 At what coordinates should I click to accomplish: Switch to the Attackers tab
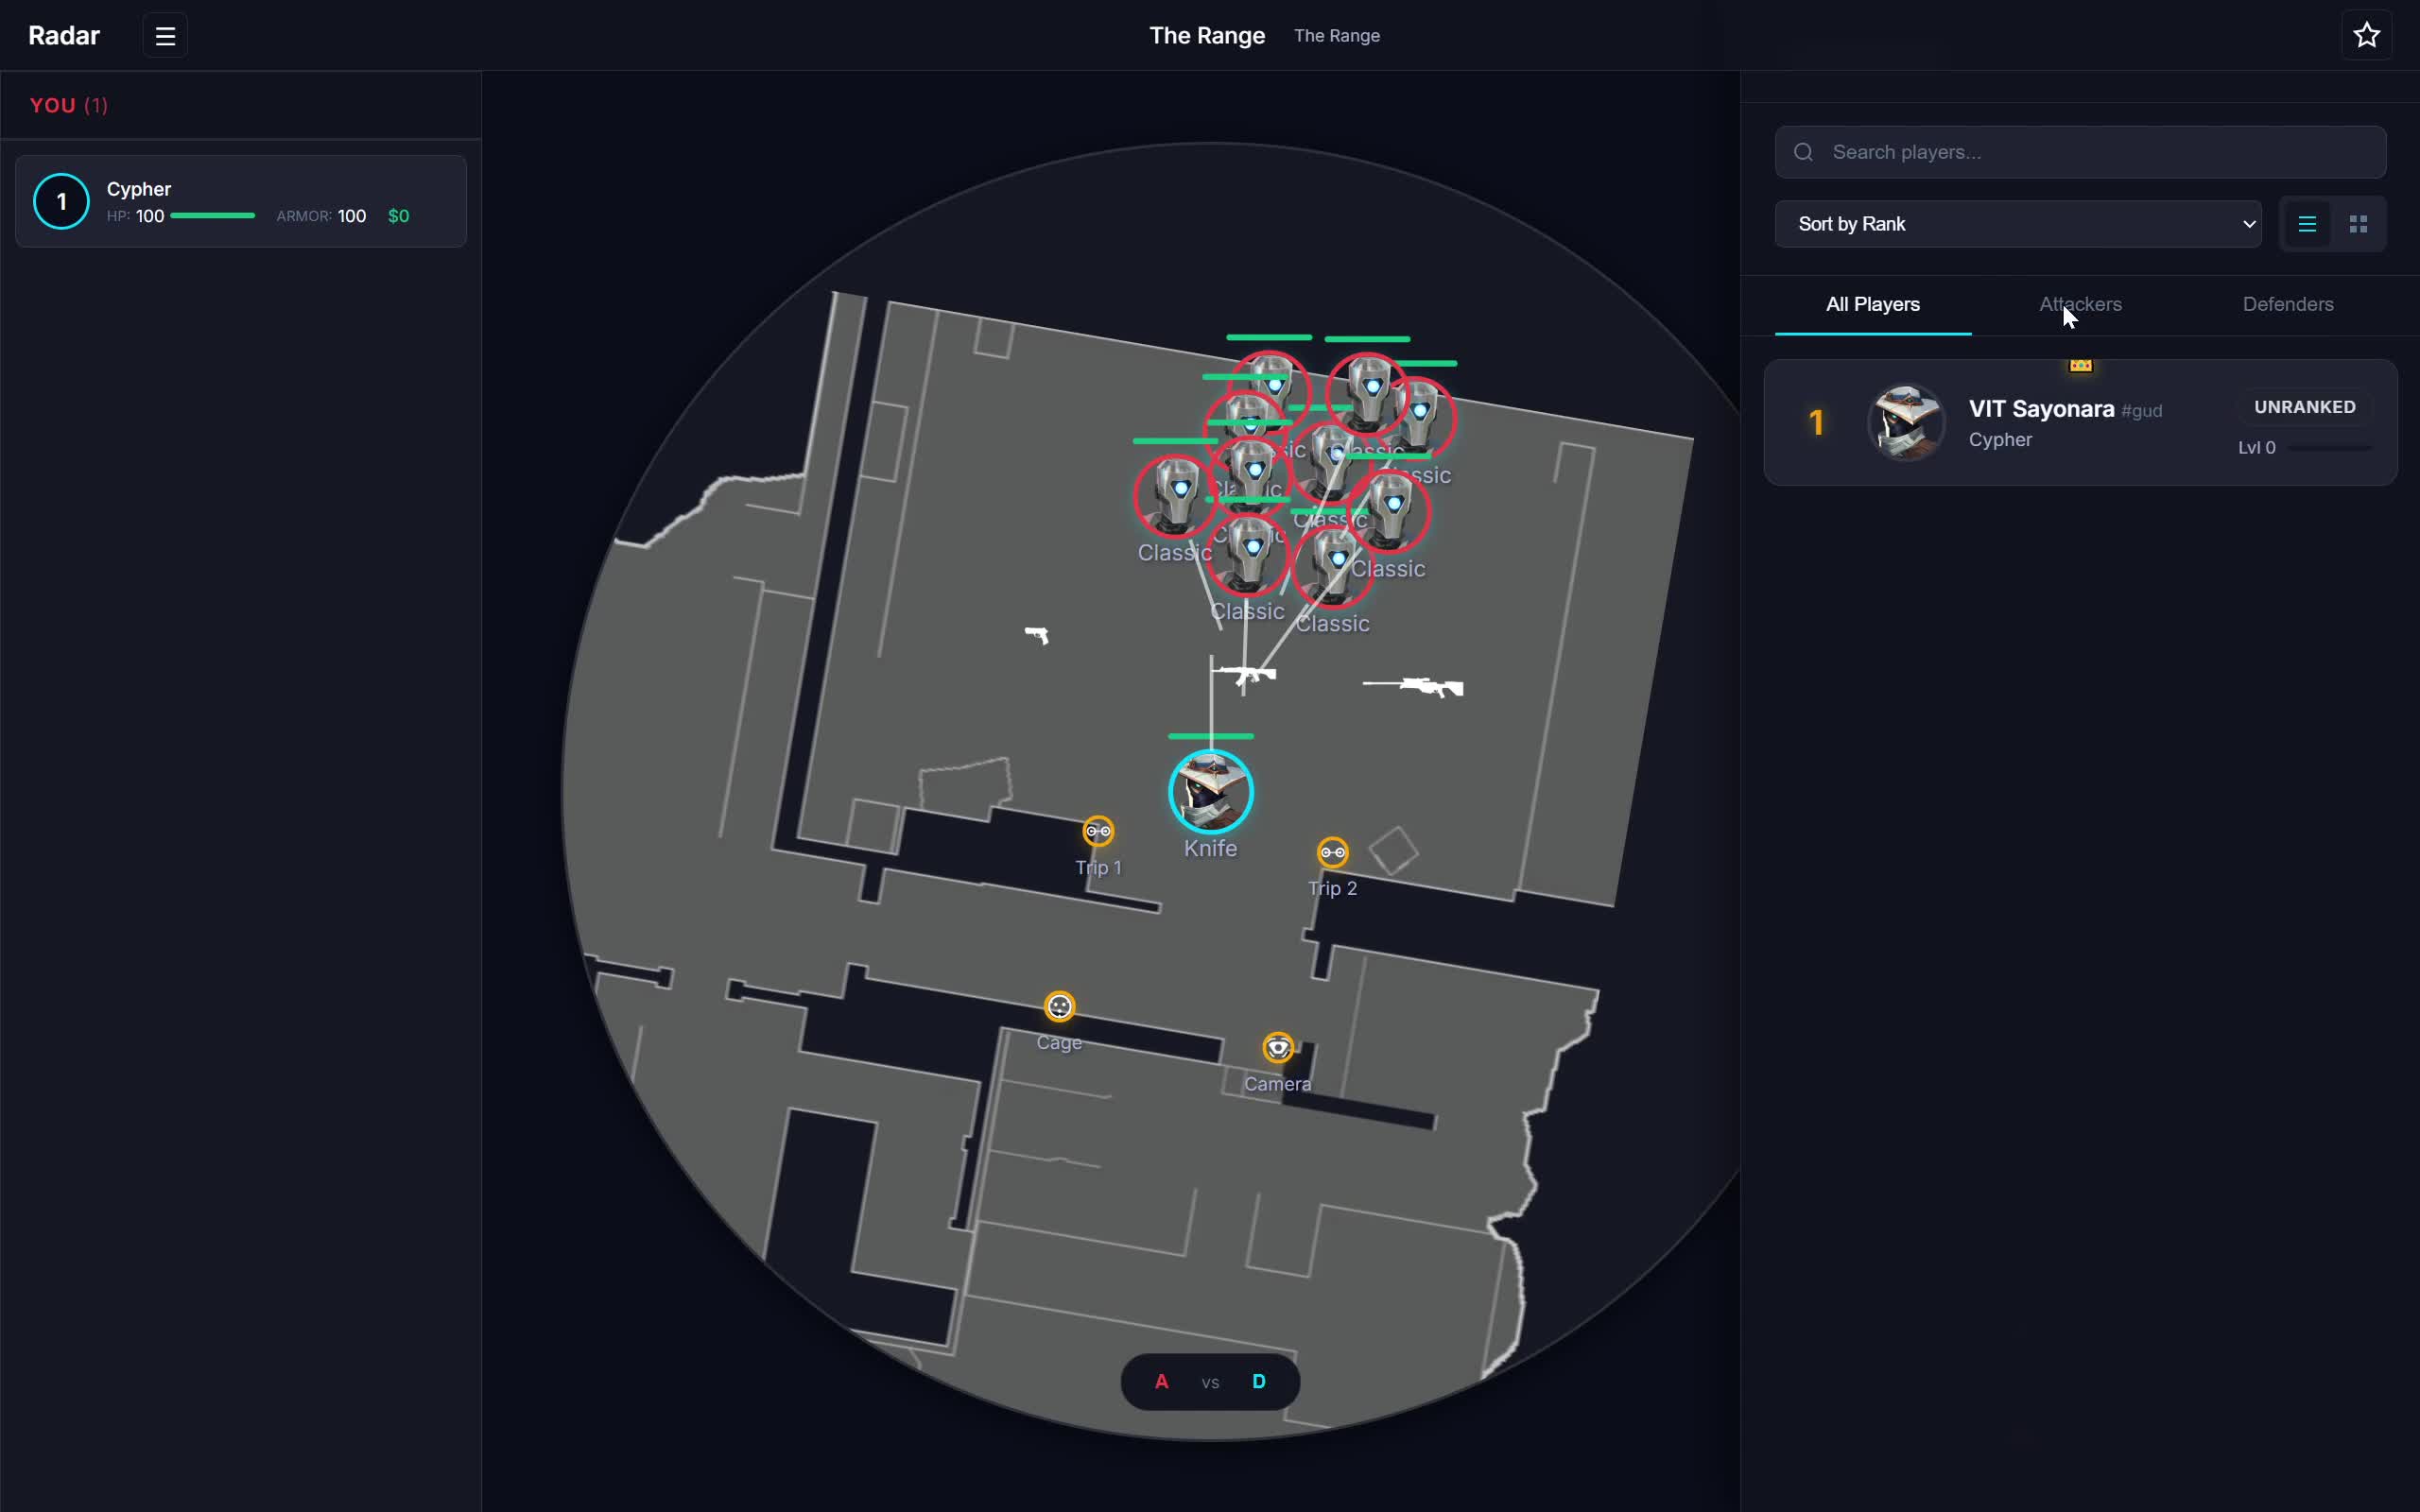[x=2079, y=304]
